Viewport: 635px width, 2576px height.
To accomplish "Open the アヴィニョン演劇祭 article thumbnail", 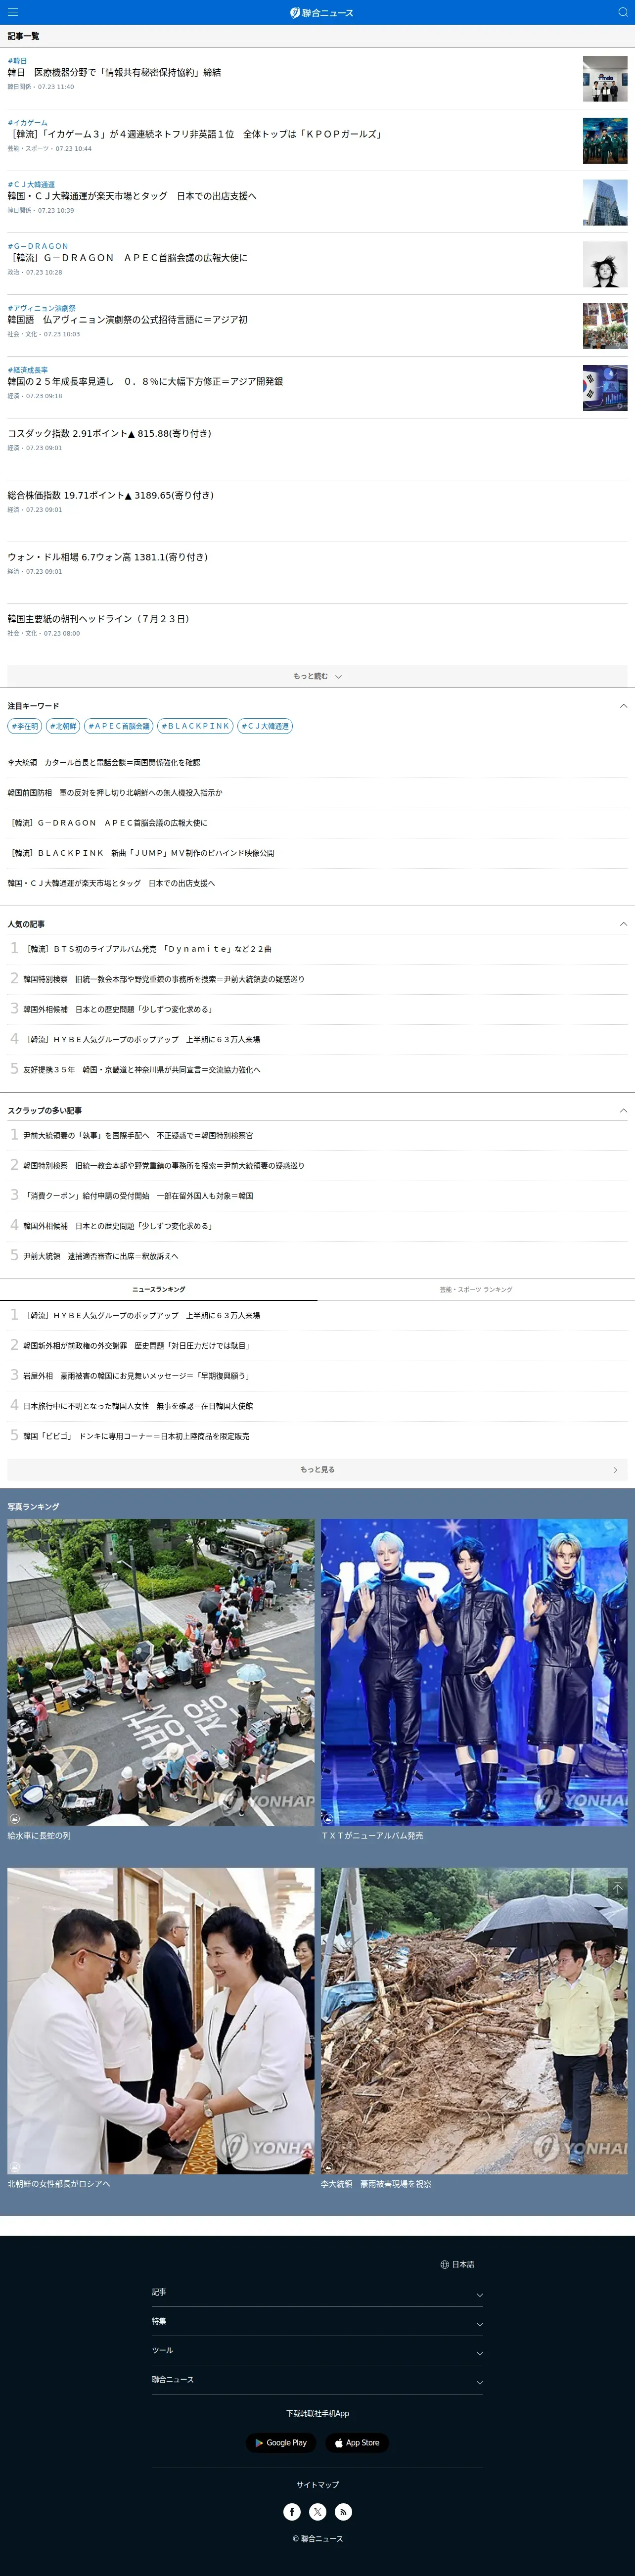I will pos(605,326).
